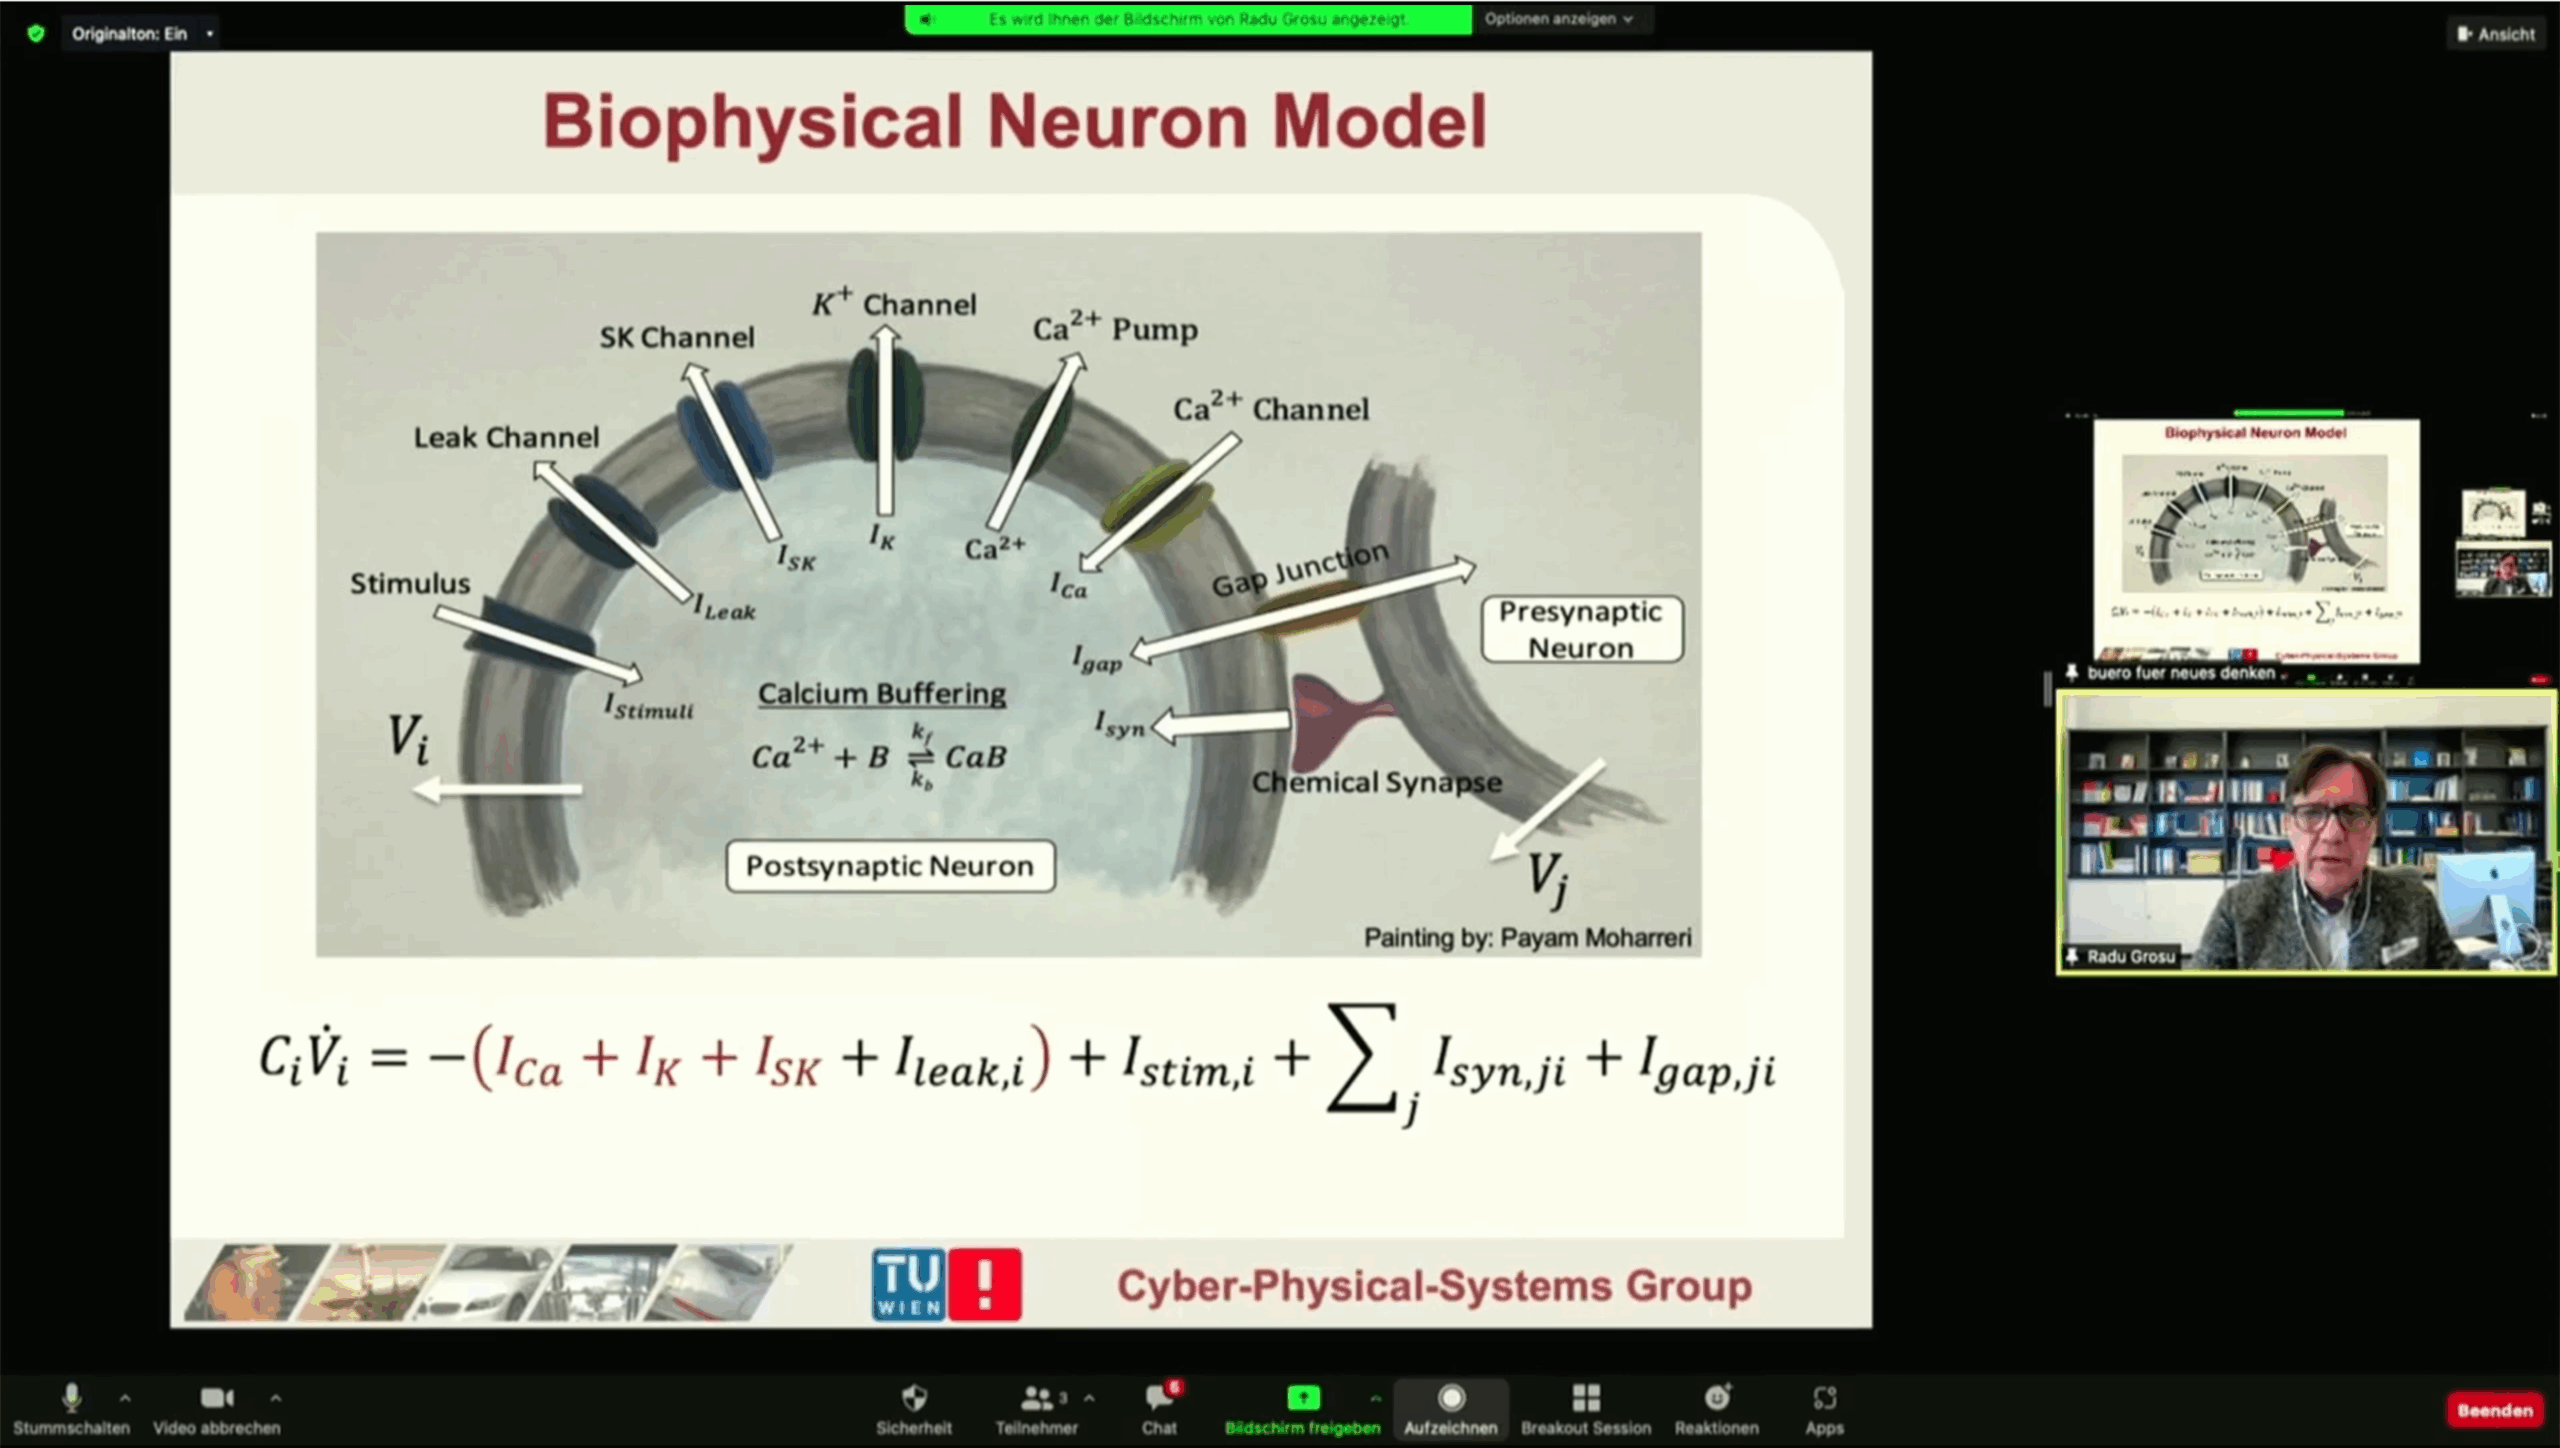Open the Chat panel
Viewport: 2560px width, 1448px height.
(x=1159, y=1399)
